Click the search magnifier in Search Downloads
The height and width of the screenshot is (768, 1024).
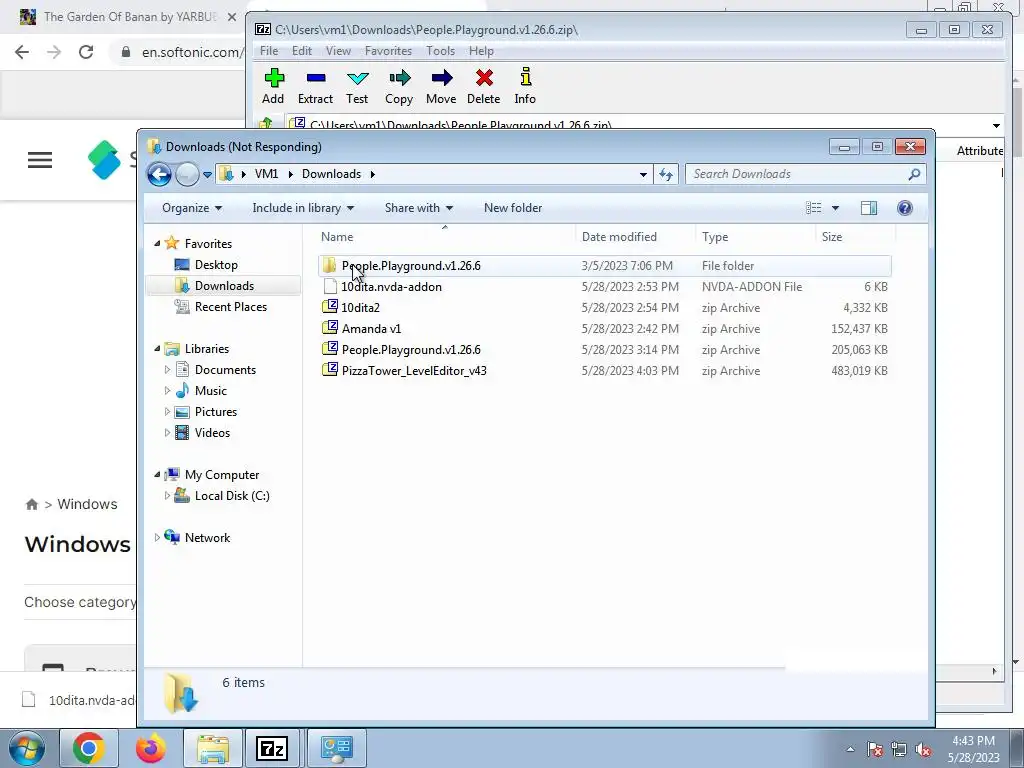pos(914,174)
